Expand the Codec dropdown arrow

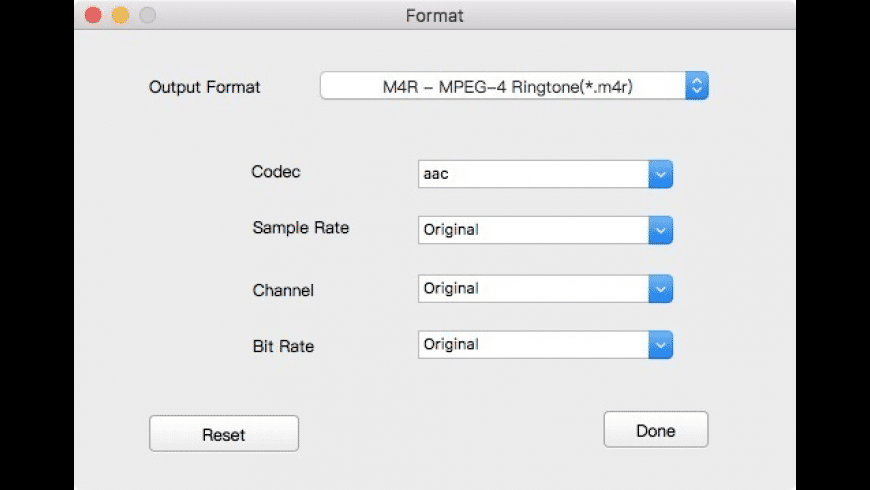coord(660,174)
